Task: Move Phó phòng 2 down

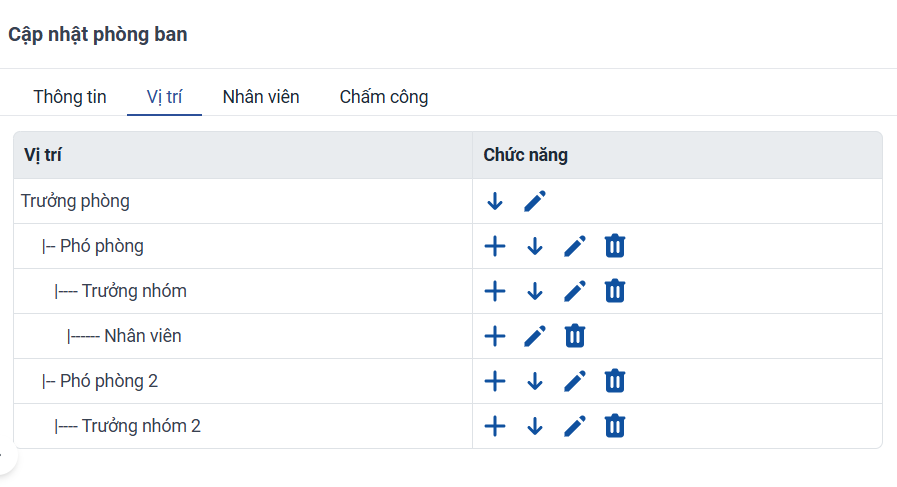Action: tap(535, 381)
